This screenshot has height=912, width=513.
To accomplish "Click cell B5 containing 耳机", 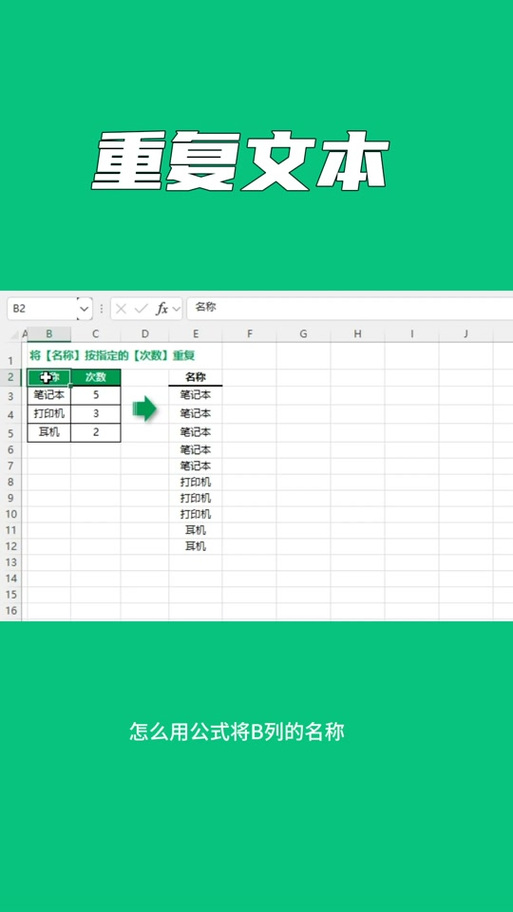I will pyautogui.click(x=49, y=432).
